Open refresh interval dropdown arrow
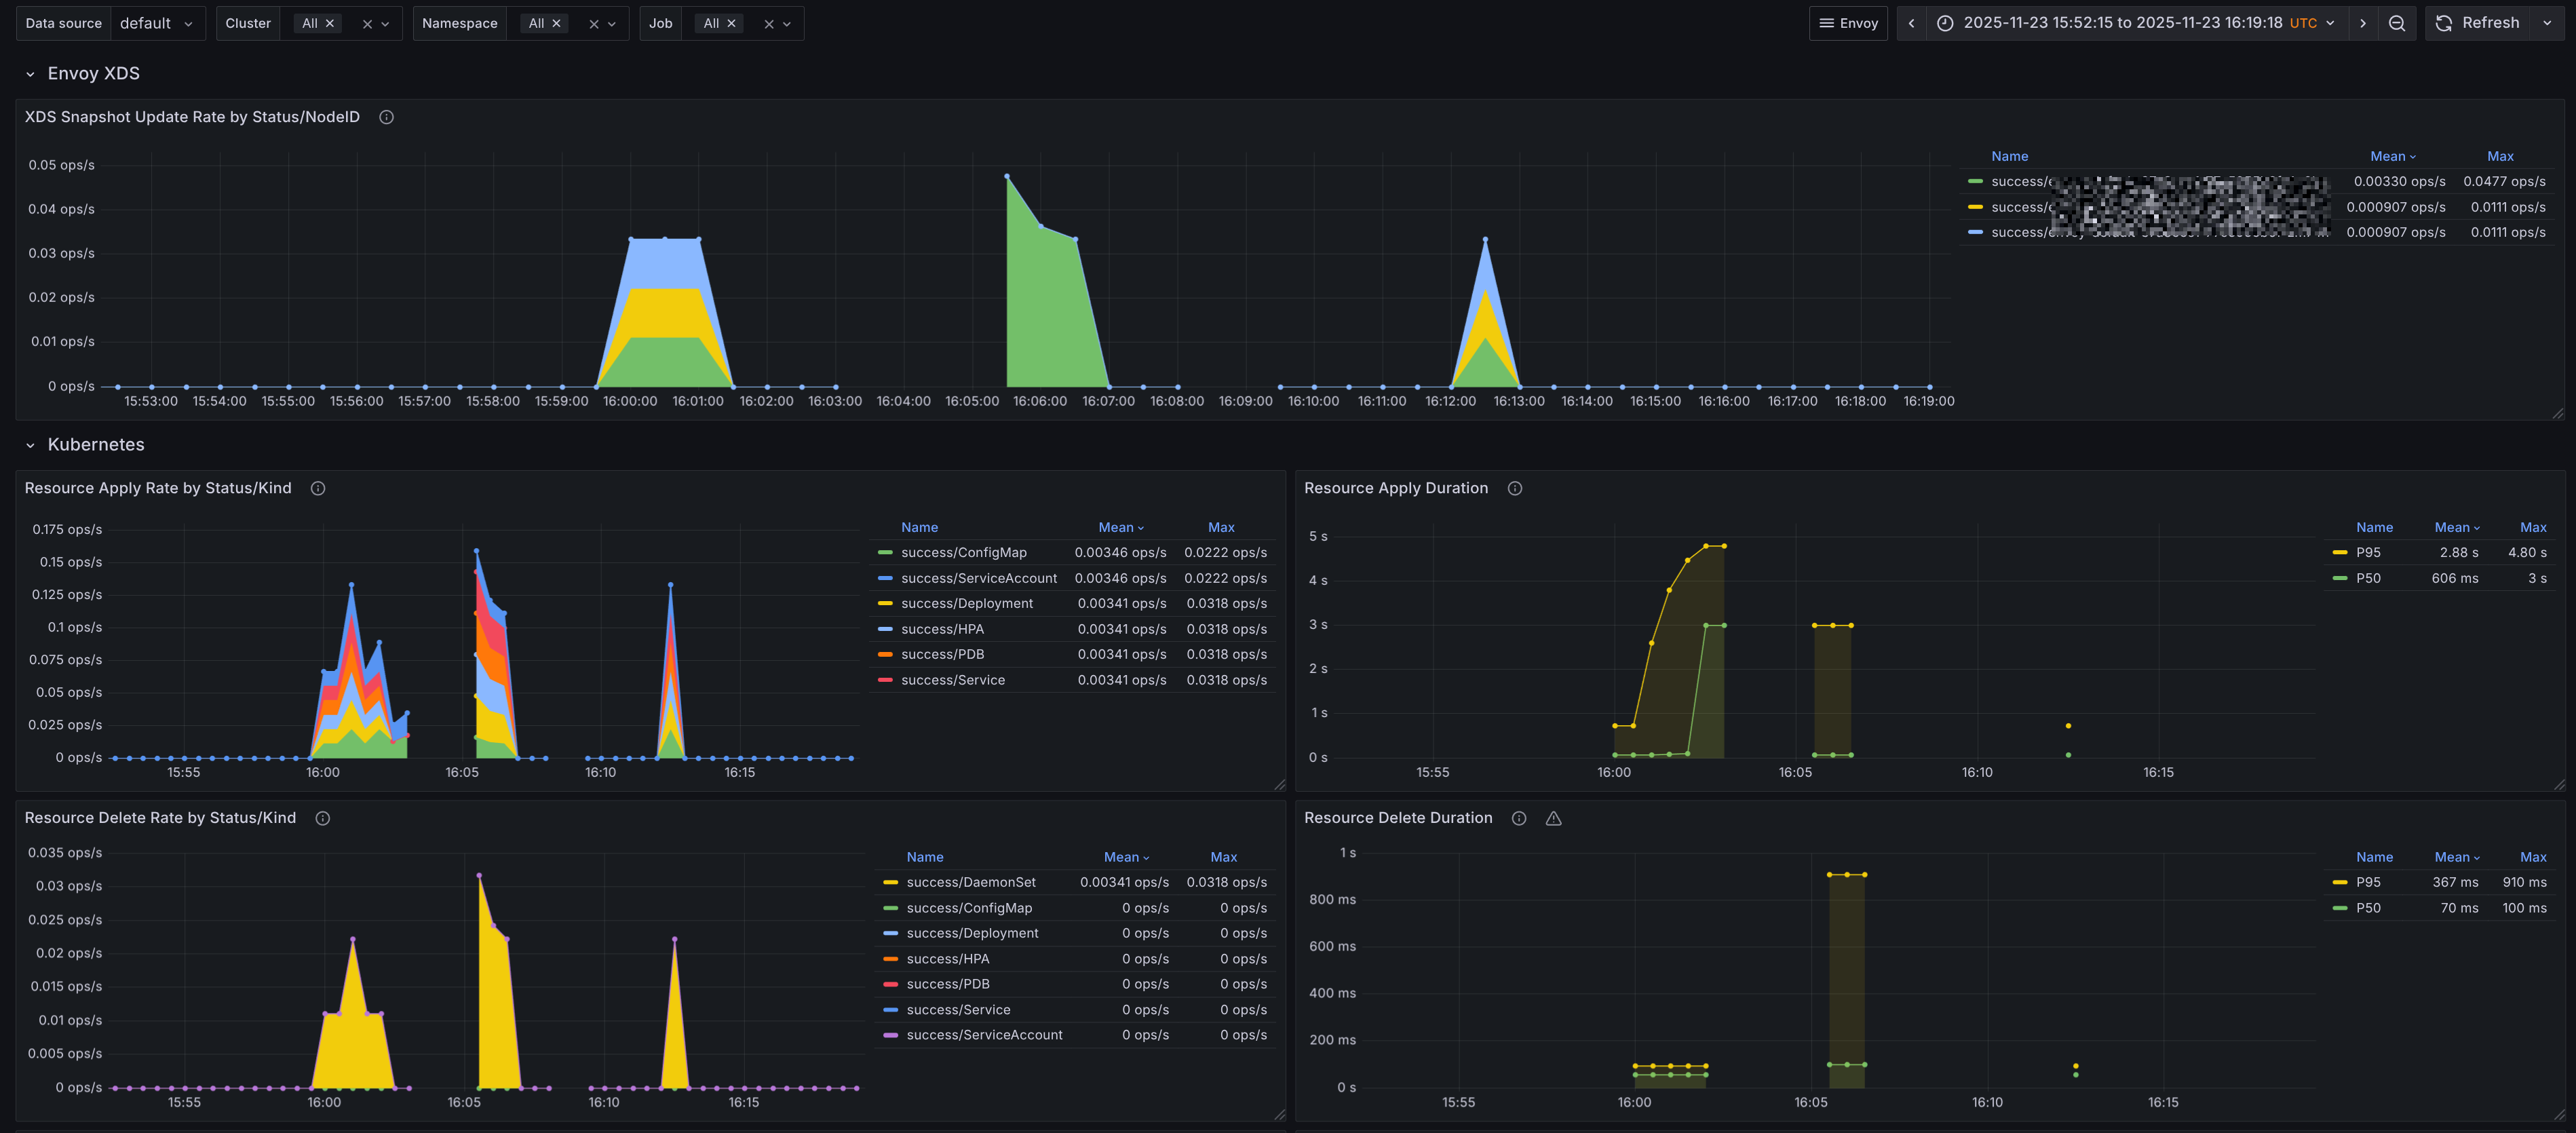Screen dimensions: 2576x1133 pos(2547,23)
